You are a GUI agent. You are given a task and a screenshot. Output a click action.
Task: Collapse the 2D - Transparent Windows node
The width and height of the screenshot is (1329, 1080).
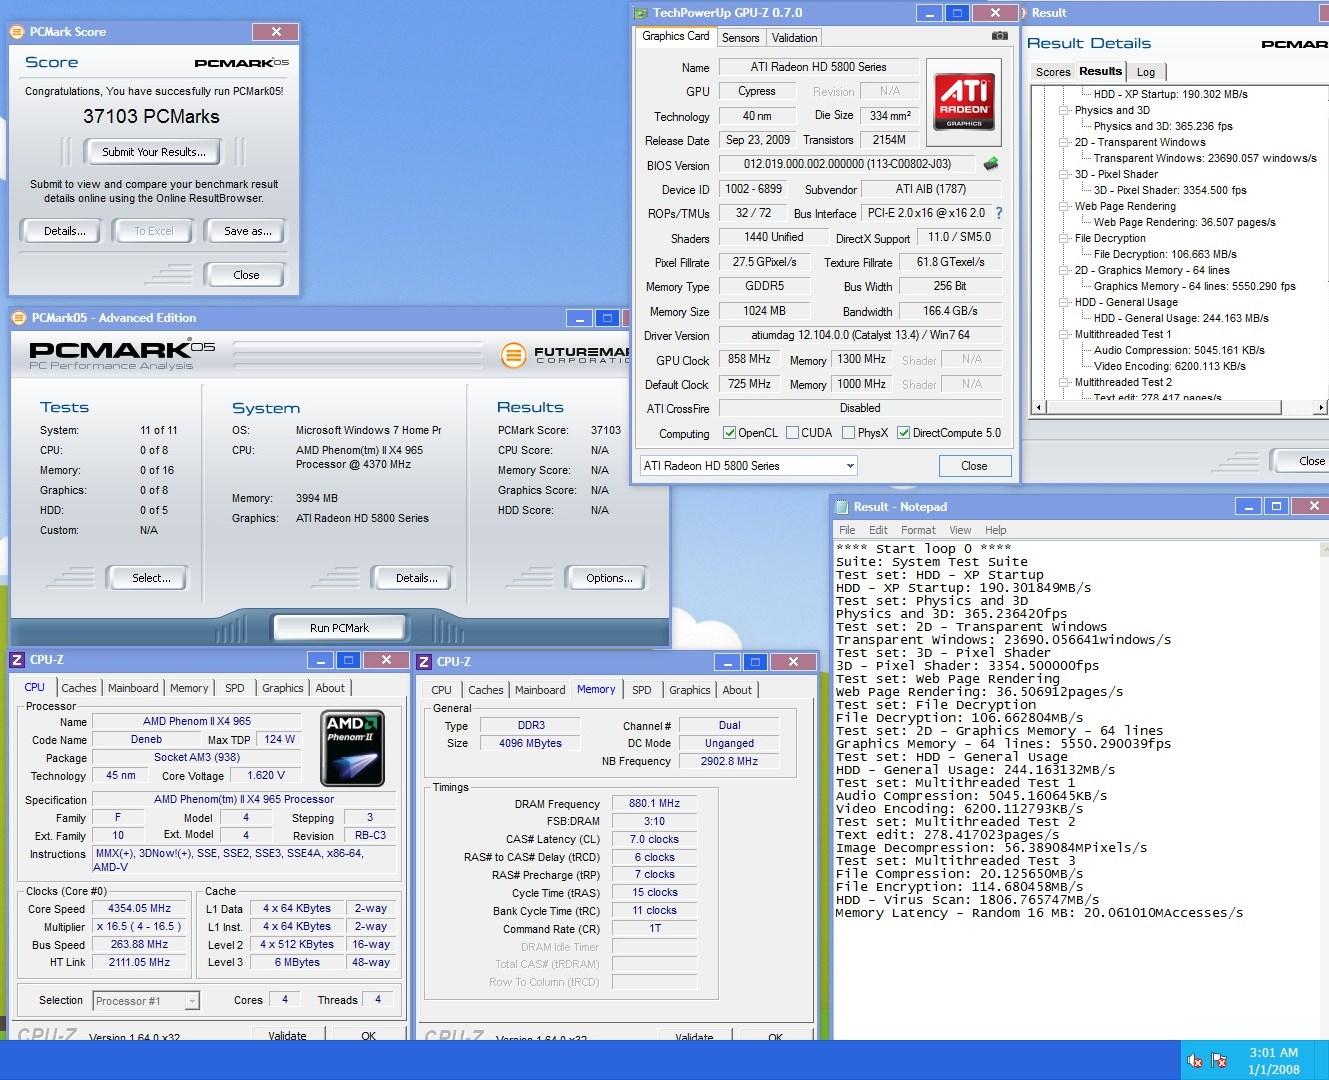point(1064,142)
